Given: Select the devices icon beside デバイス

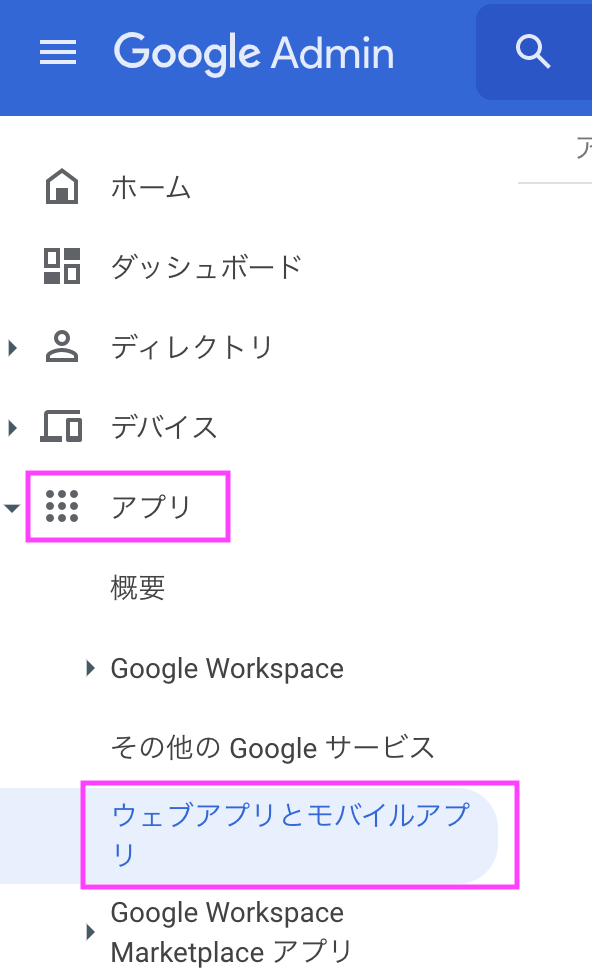Looking at the screenshot, I should point(62,426).
